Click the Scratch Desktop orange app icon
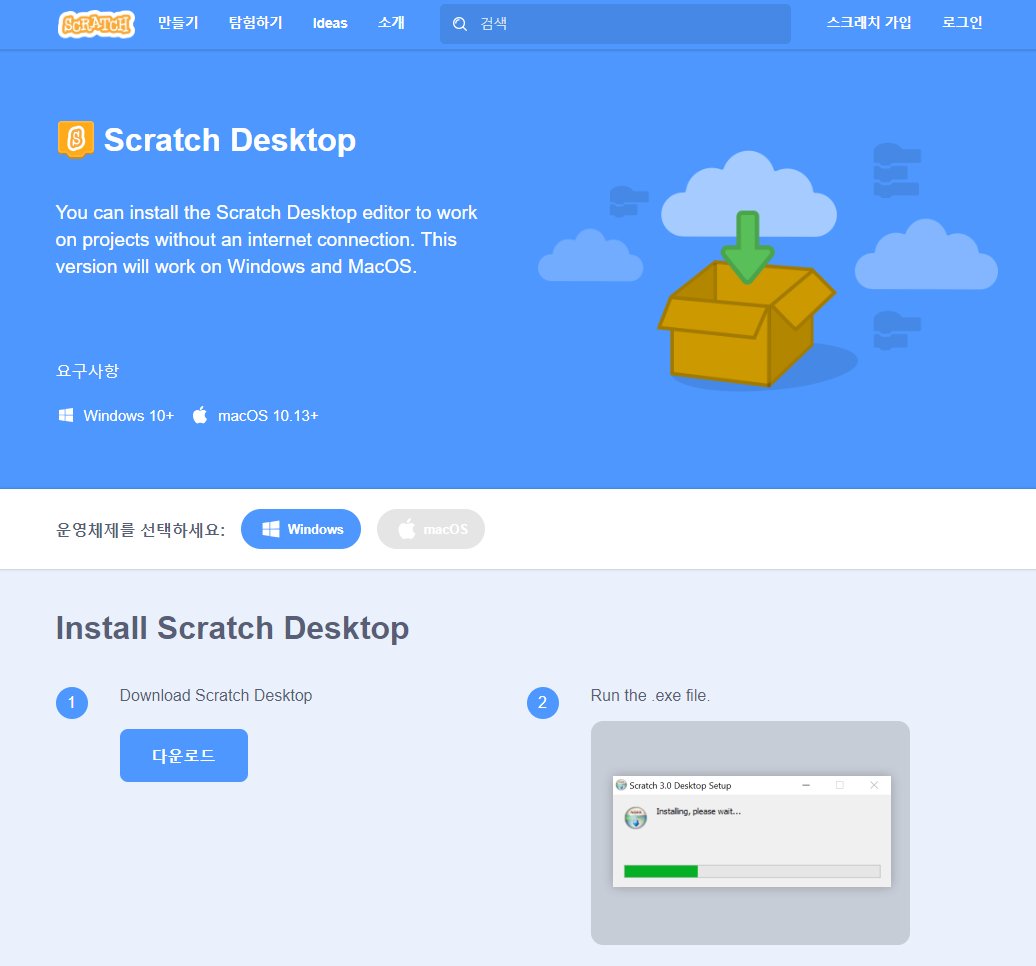Image resolution: width=1036 pixels, height=966 pixels. click(x=76, y=139)
